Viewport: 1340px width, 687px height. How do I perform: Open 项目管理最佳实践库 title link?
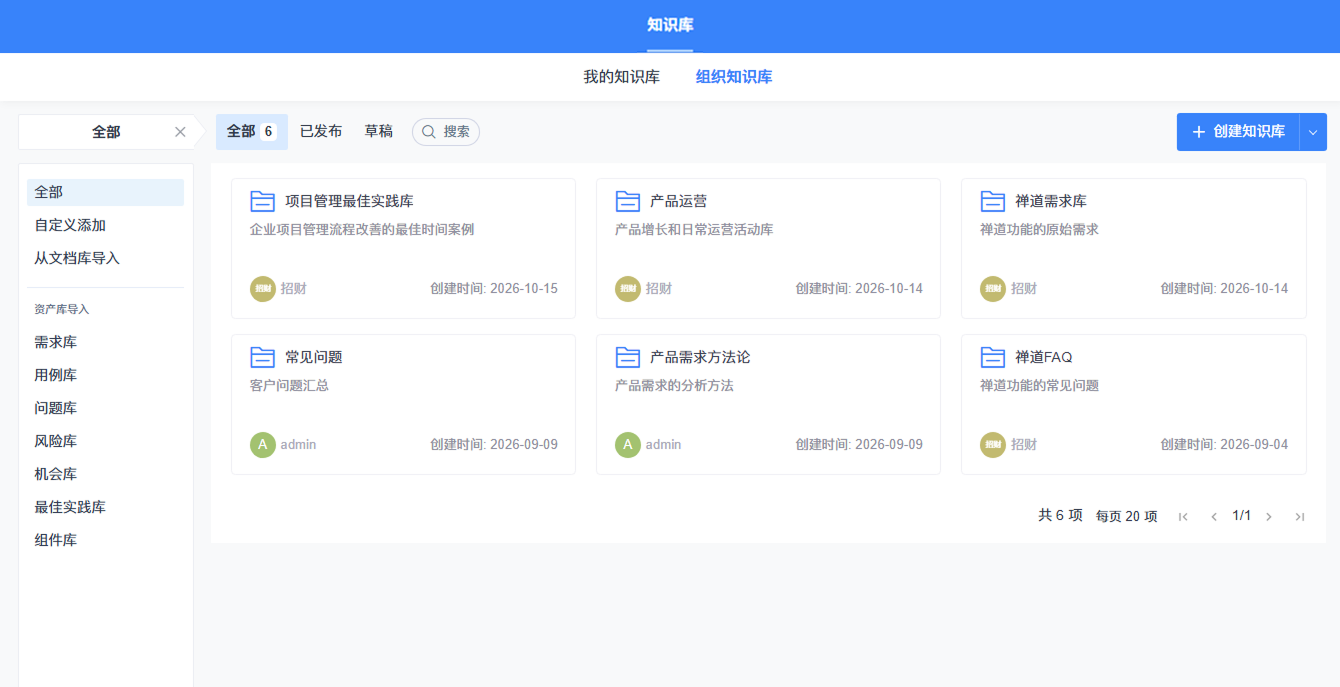click(349, 201)
